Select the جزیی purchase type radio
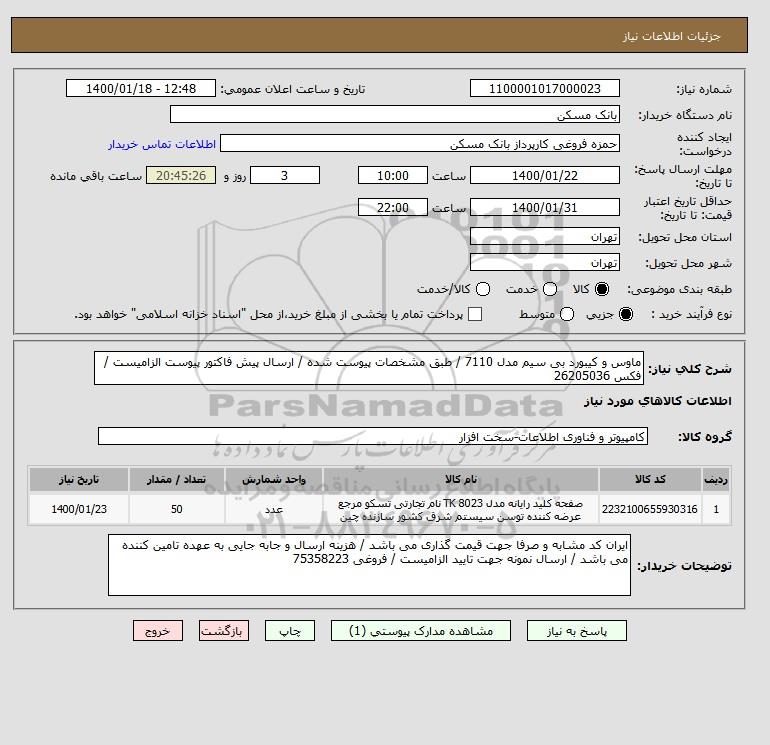The height and width of the screenshot is (745, 770). coord(626,314)
